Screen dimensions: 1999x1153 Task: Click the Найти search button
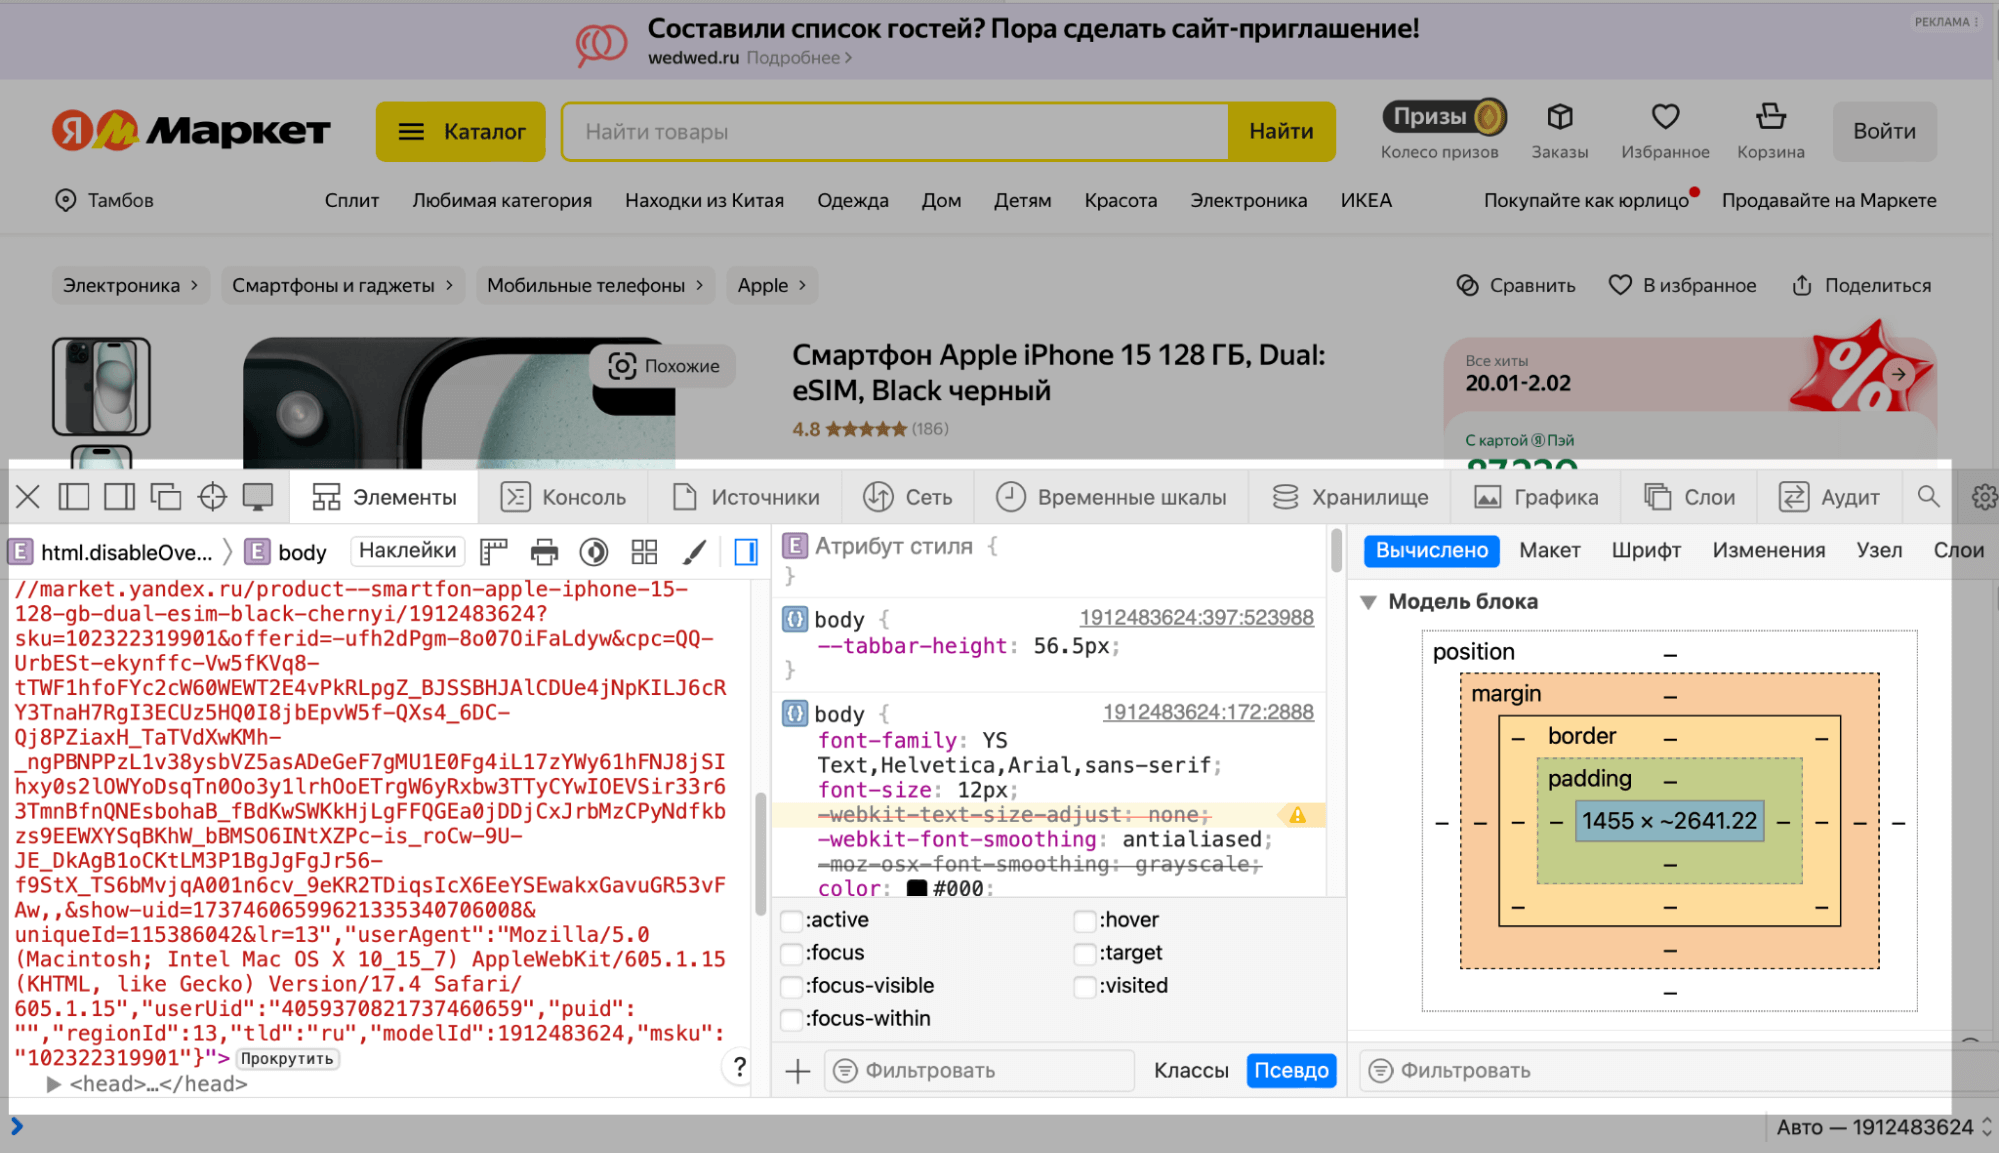1281,131
